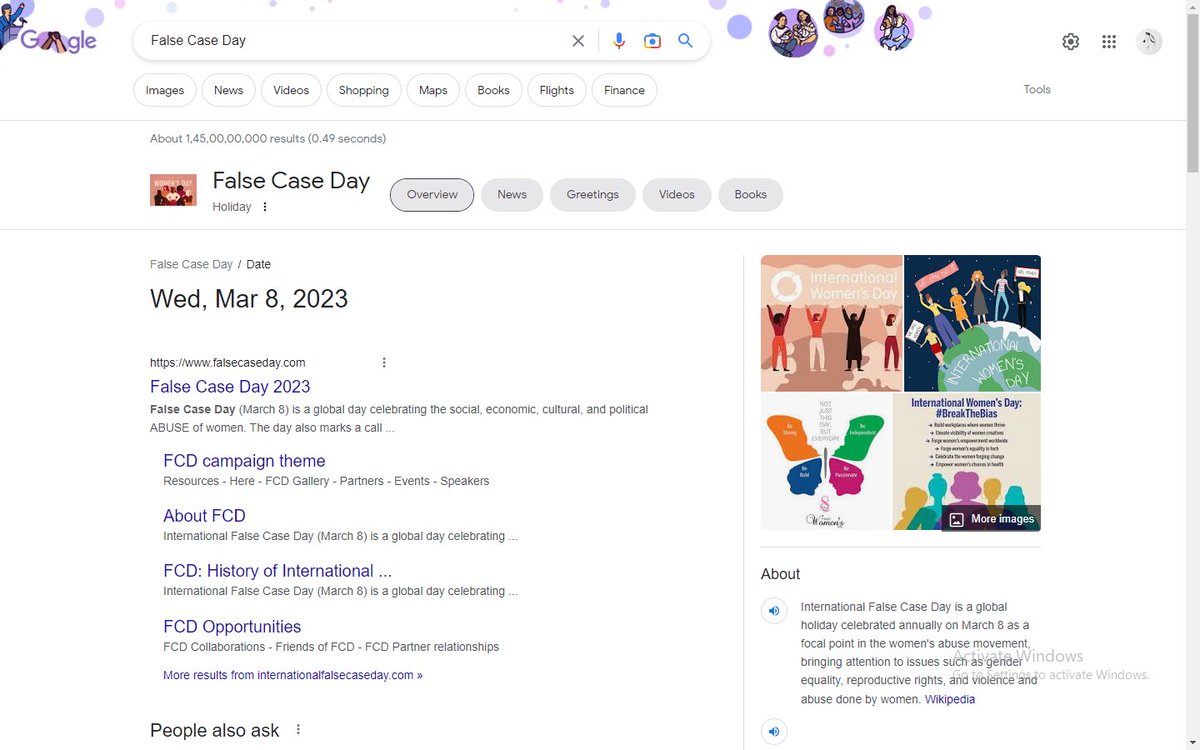Screen dimensions: 1200x750
Task: Open the About FCD link
Action: pyautogui.click(x=204, y=516)
